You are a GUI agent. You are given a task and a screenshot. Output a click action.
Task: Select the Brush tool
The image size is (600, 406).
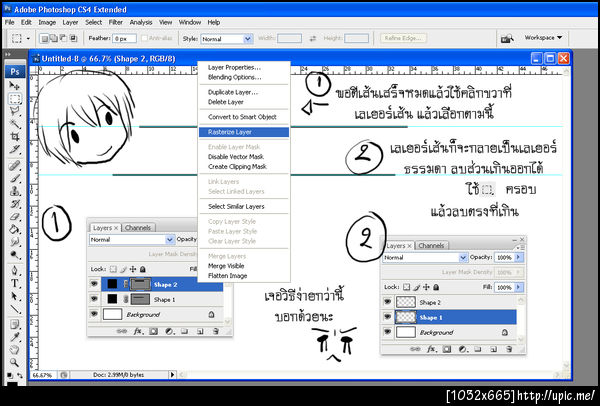click(x=15, y=178)
